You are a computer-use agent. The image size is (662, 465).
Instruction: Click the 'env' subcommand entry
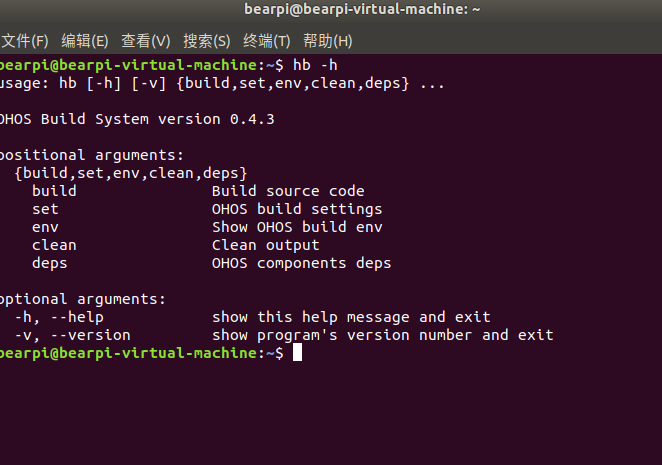click(45, 227)
